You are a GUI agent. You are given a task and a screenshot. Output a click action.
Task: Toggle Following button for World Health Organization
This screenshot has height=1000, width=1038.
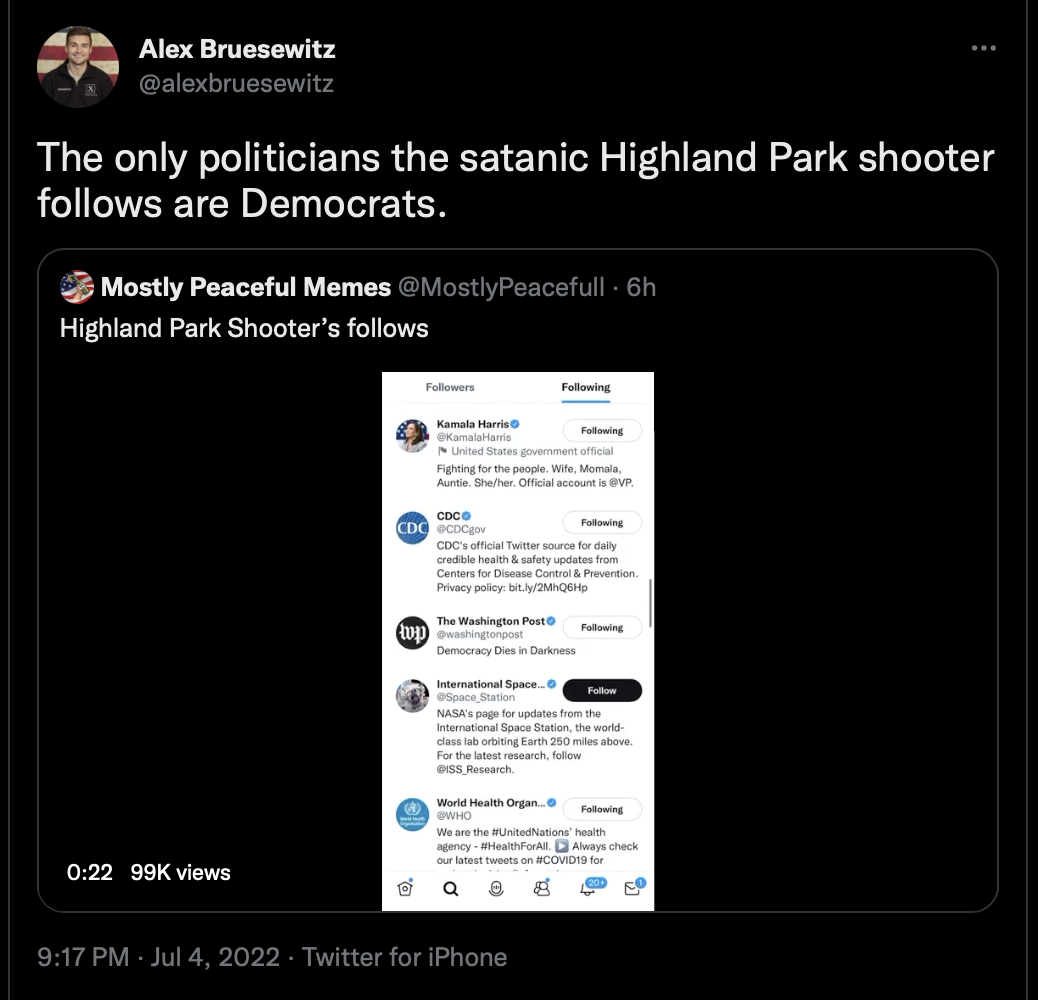click(x=602, y=809)
